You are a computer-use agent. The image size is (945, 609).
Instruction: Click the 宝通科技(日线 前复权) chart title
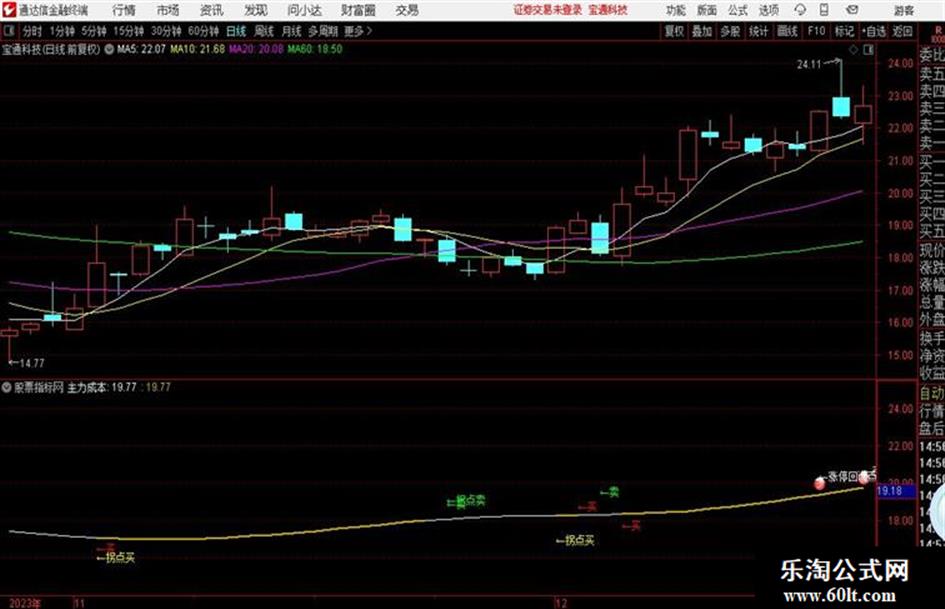coord(51,49)
